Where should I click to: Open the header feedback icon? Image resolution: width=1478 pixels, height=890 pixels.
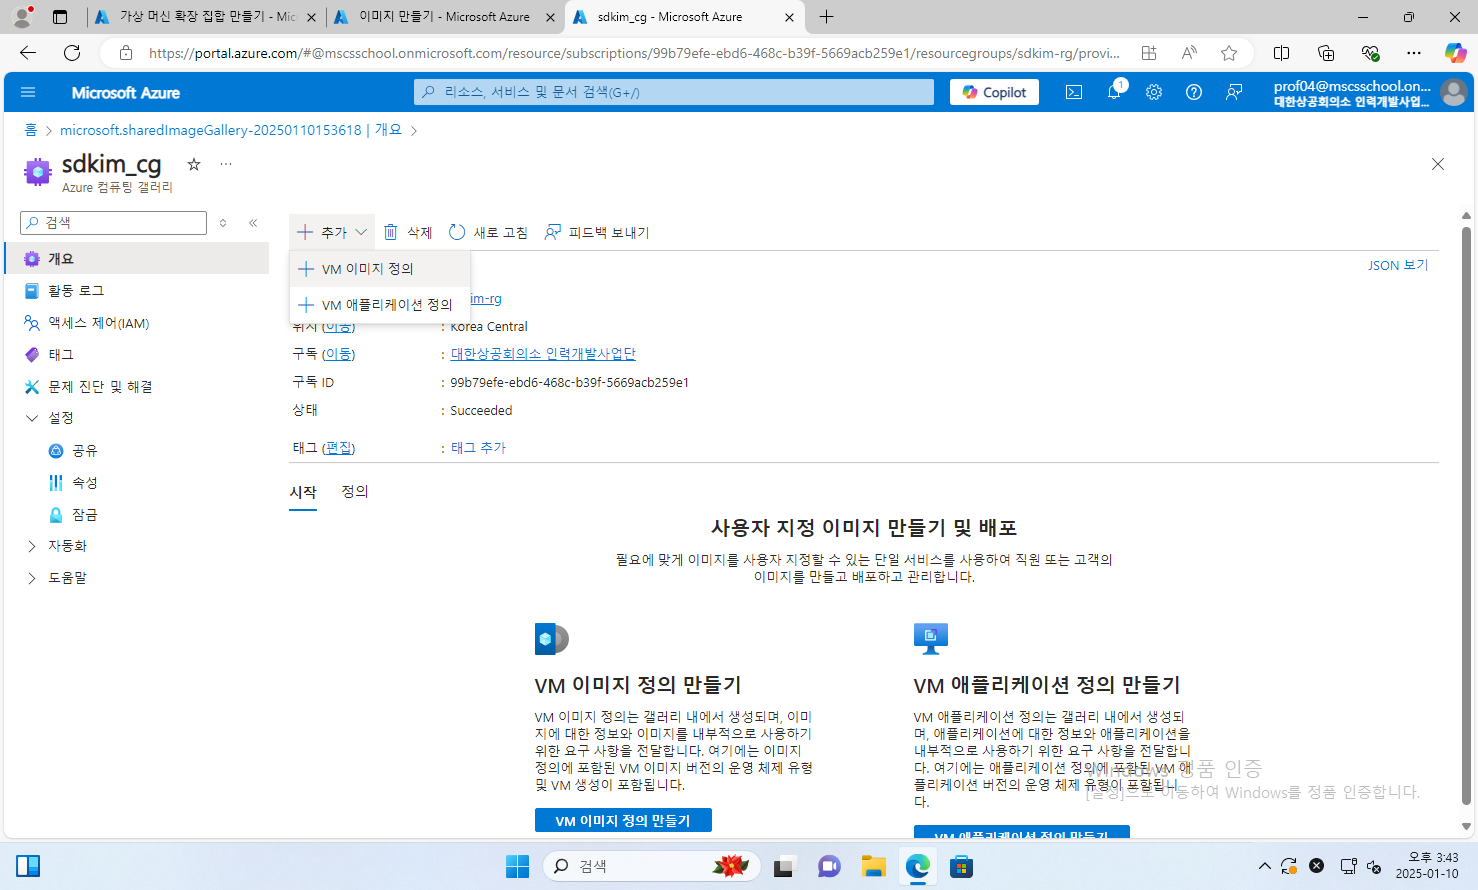point(1234,92)
